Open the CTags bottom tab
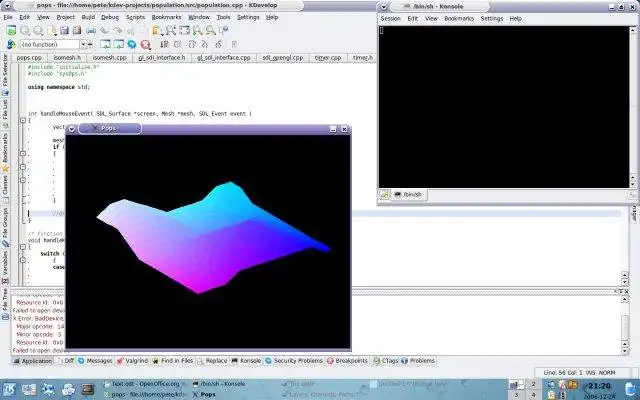This screenshot has width=640, height=400. point(386,361)
